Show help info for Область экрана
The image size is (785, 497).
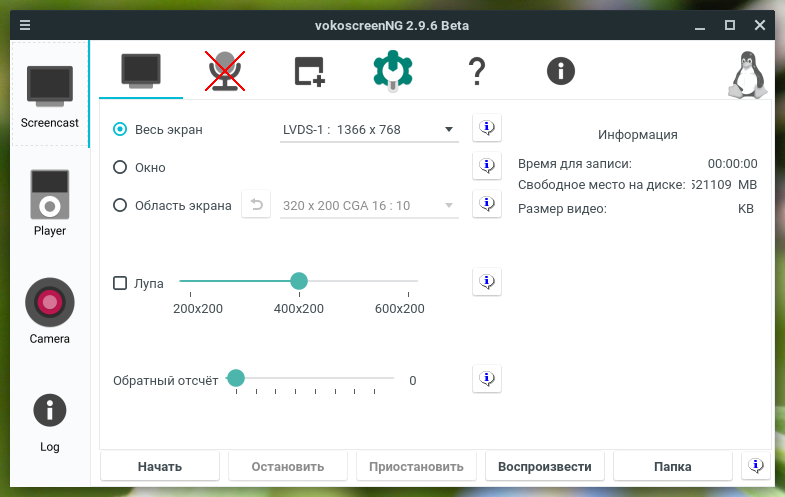(487, 204)
